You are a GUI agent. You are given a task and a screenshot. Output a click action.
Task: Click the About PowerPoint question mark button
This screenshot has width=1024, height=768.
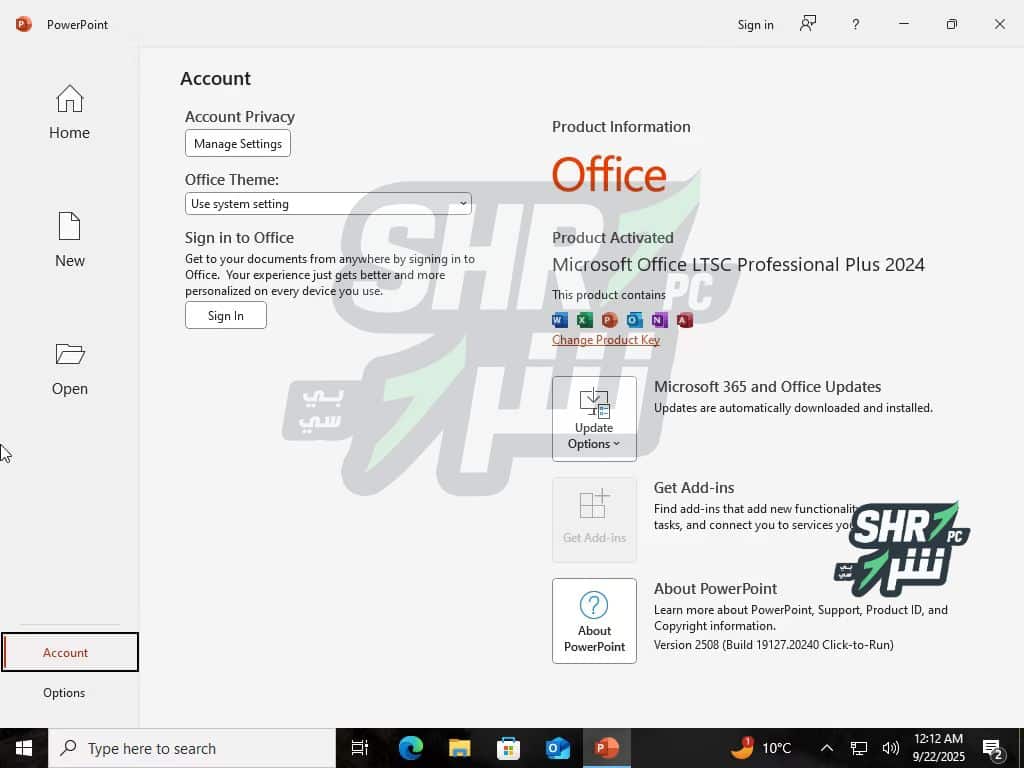coord(594,620)
